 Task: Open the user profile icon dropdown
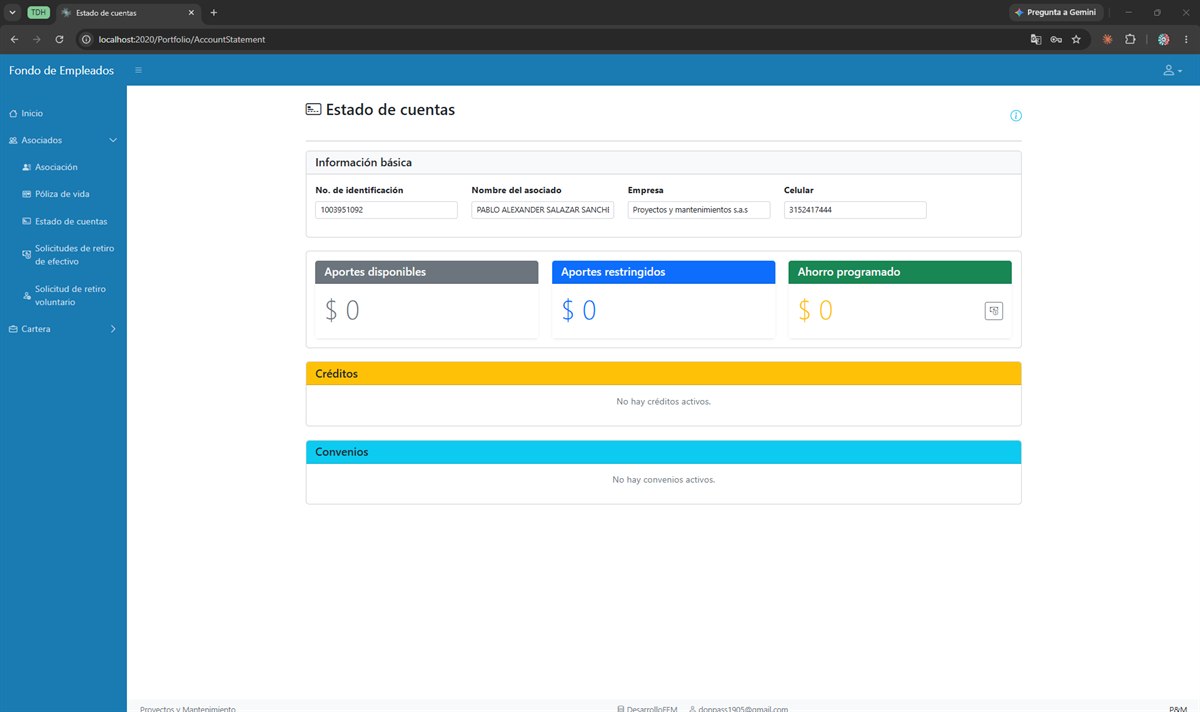1172,71
